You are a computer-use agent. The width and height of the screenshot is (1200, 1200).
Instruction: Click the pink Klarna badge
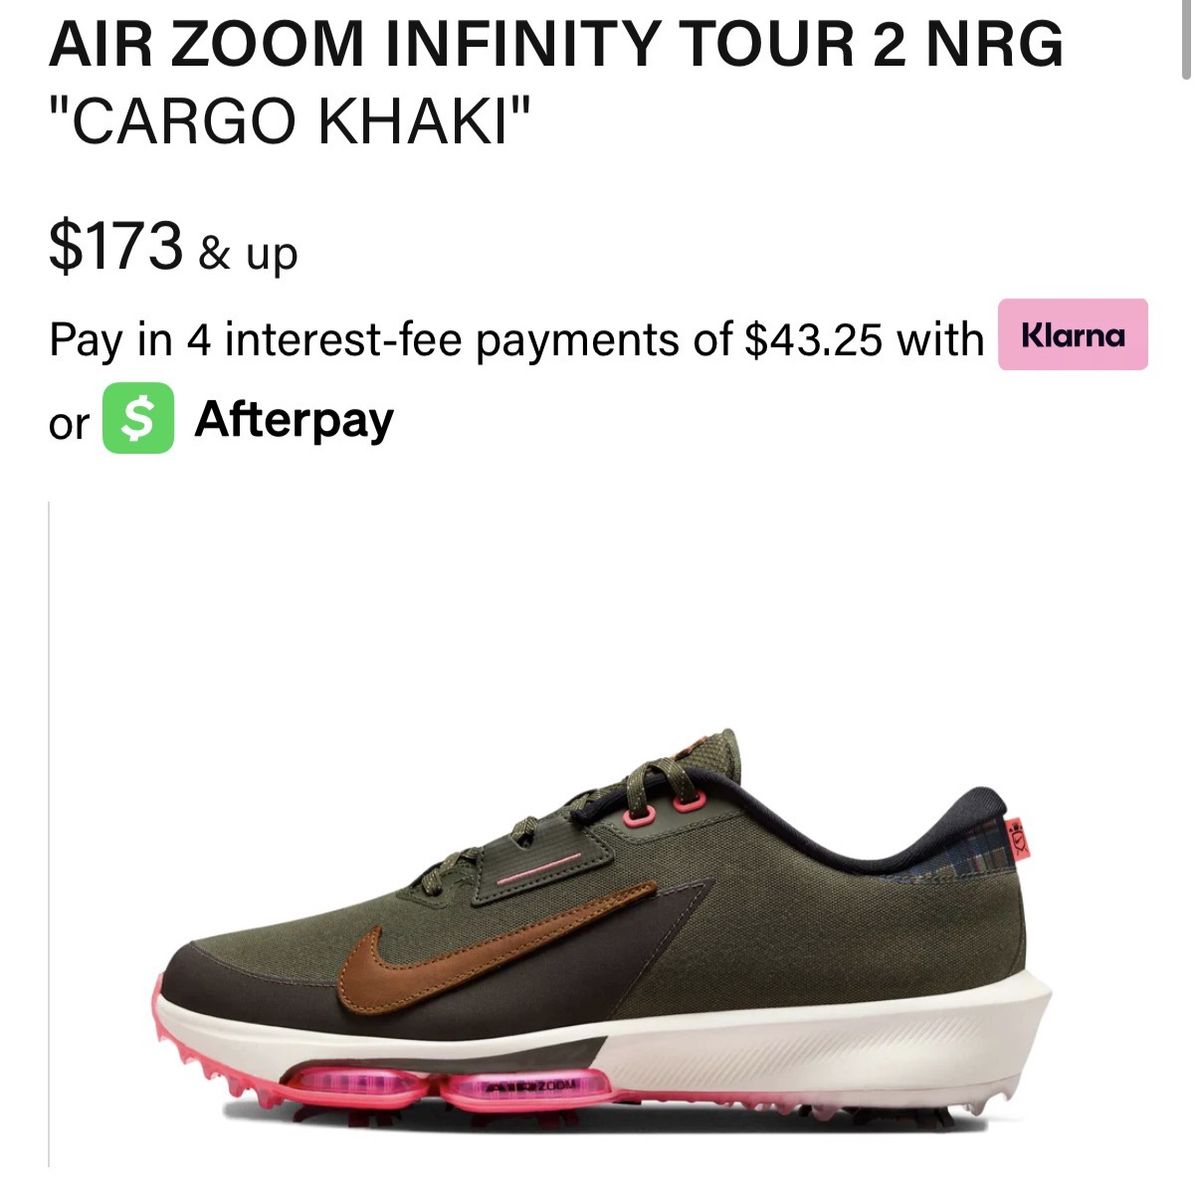1073,335
